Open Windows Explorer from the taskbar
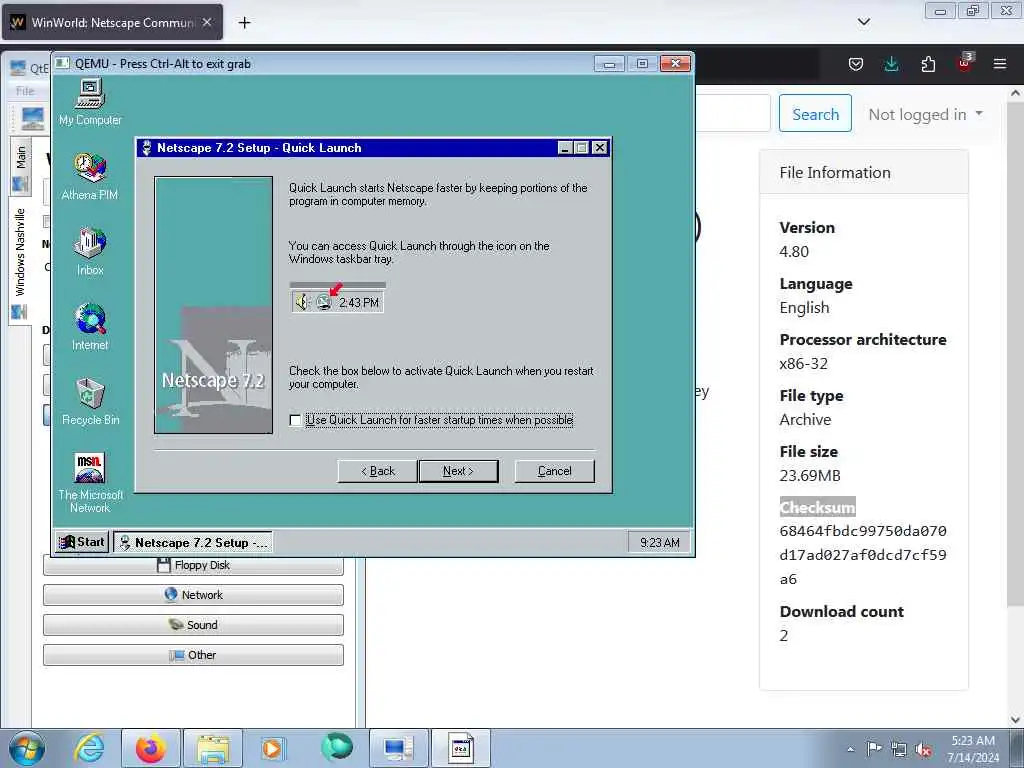The width and height of the screenshot is (1024, 768). [x=213, y=748]
